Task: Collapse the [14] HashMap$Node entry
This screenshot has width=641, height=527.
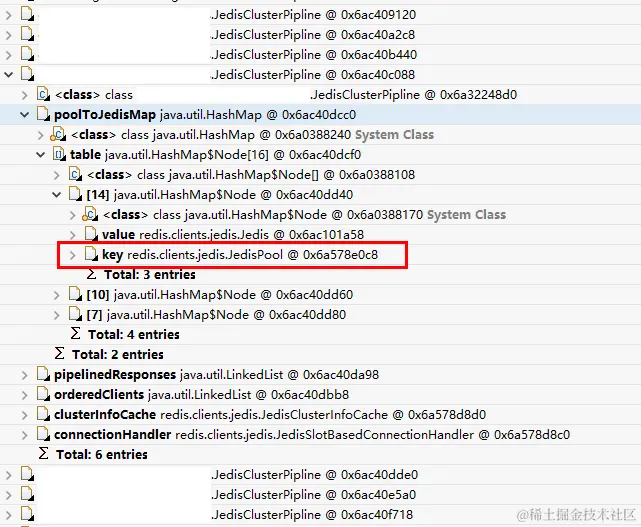Action: pos(57,195)
